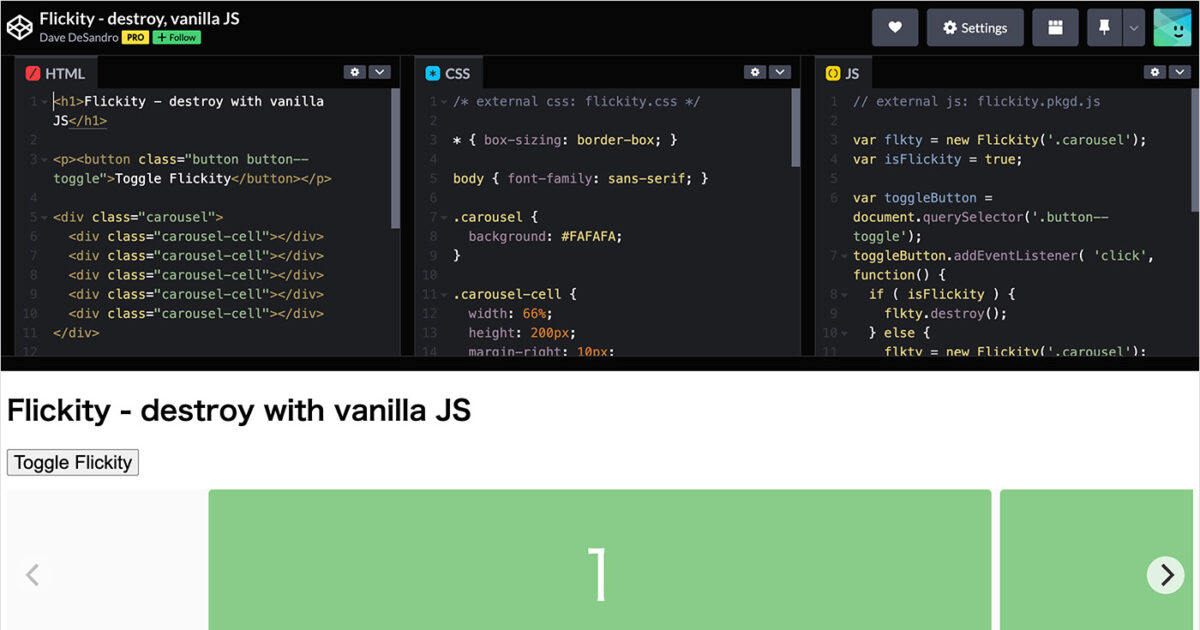Switch to the JS editor tab
Image resolution: width=1200 pixels, height=630 pixels.
(x=851, y=72)
